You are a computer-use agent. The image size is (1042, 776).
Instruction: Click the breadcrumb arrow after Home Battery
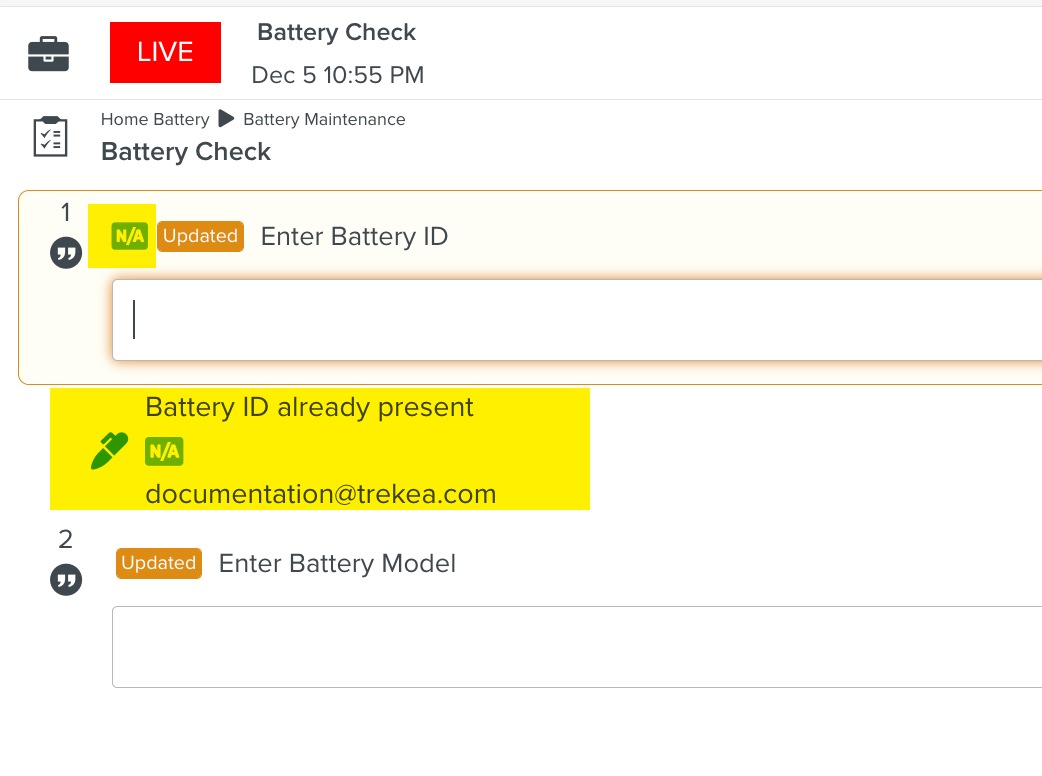(226, 119)
